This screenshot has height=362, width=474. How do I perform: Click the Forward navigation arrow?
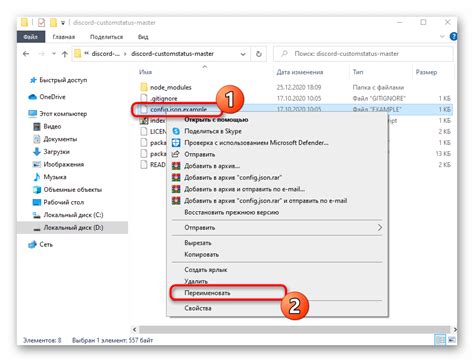42,54
